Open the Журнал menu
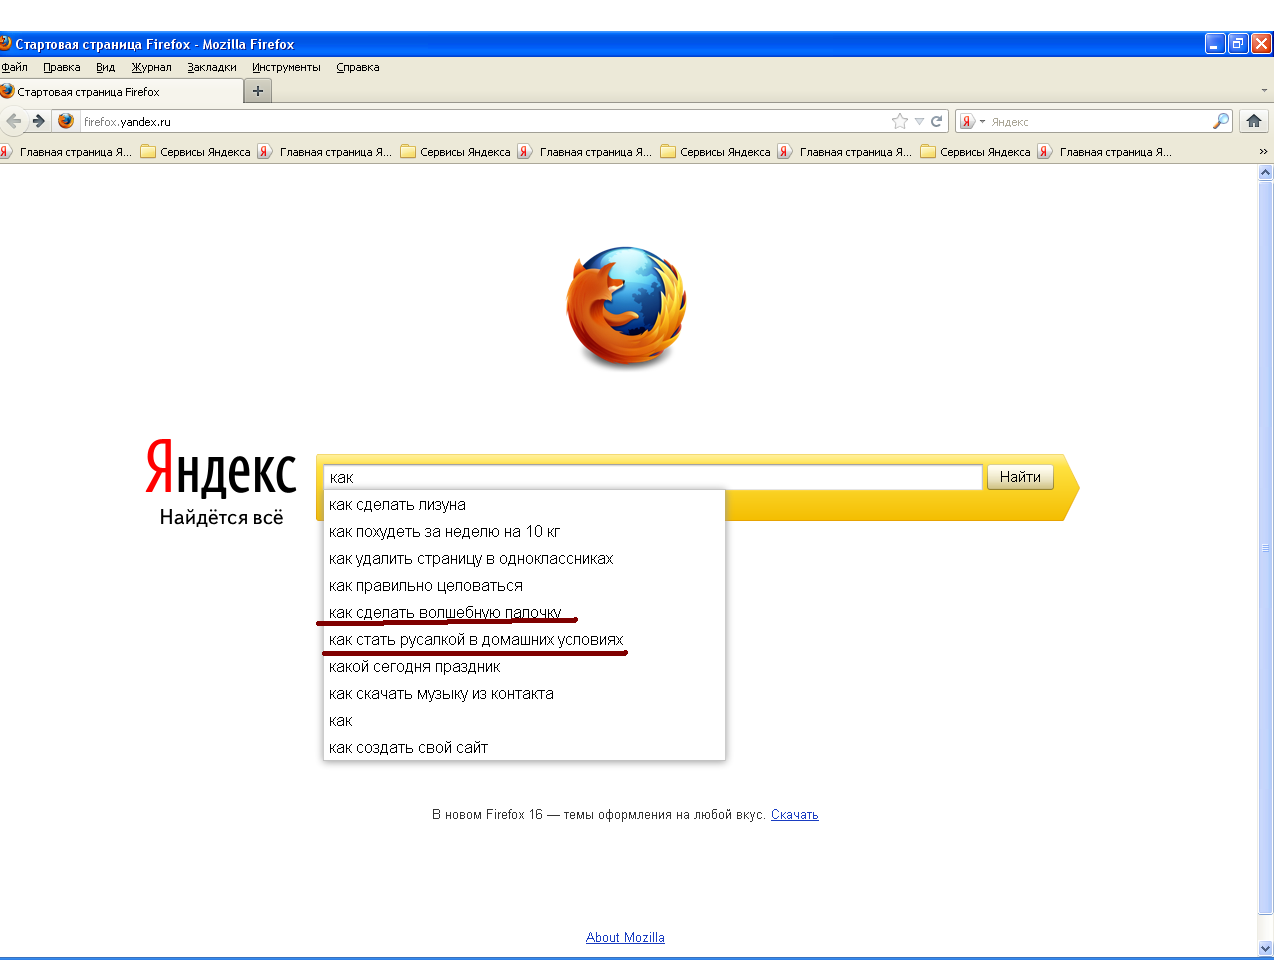Viewport: 1280px width, 960px height. click(152, 67)
